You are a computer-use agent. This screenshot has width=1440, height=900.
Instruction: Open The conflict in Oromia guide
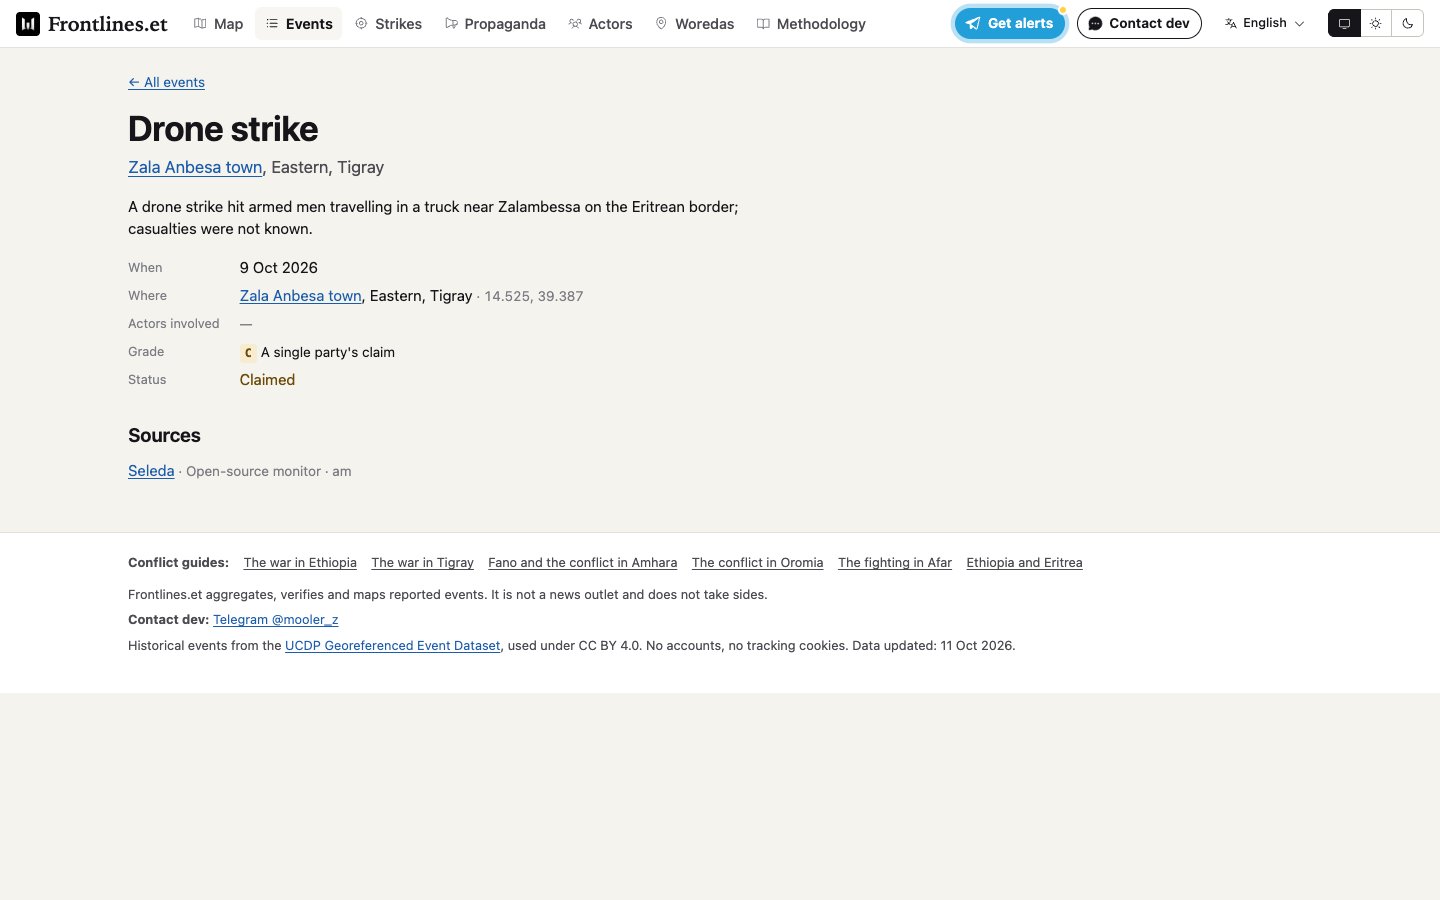tap(757, 563)
